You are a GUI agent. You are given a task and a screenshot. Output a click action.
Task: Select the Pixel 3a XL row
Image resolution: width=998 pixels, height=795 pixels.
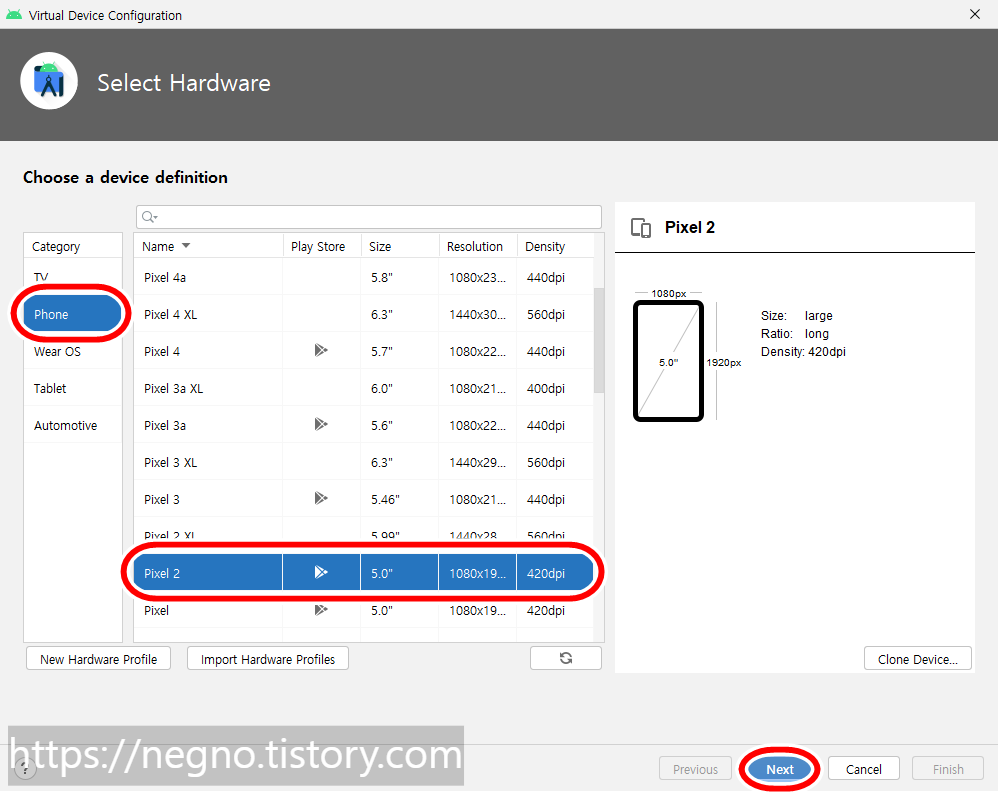point(363,388)
